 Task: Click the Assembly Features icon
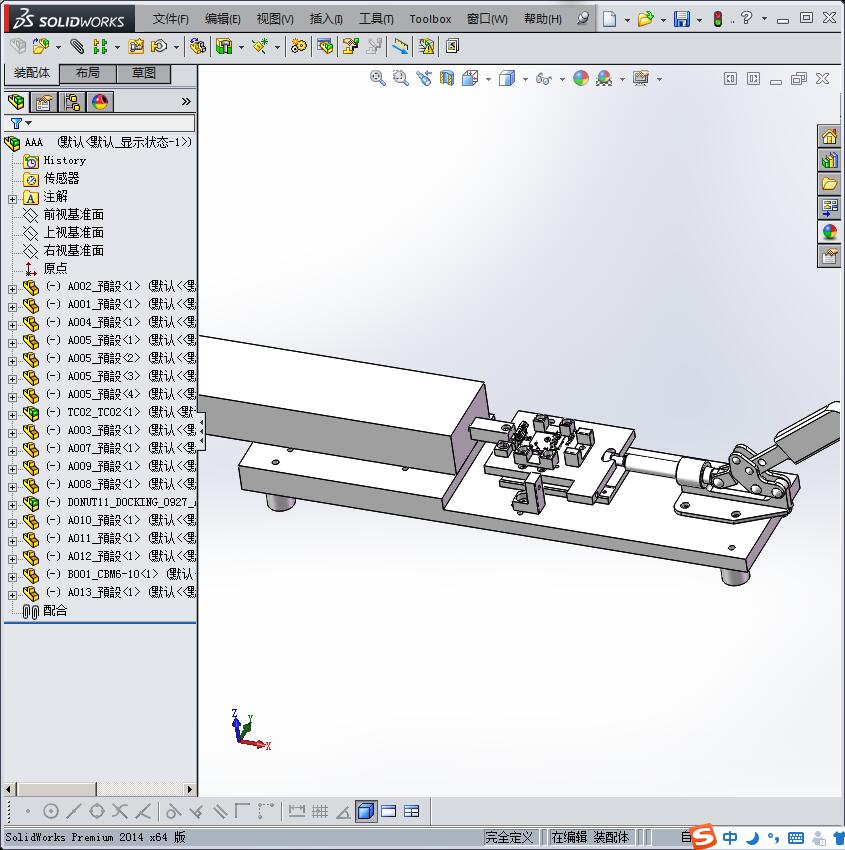click(224, 47)
